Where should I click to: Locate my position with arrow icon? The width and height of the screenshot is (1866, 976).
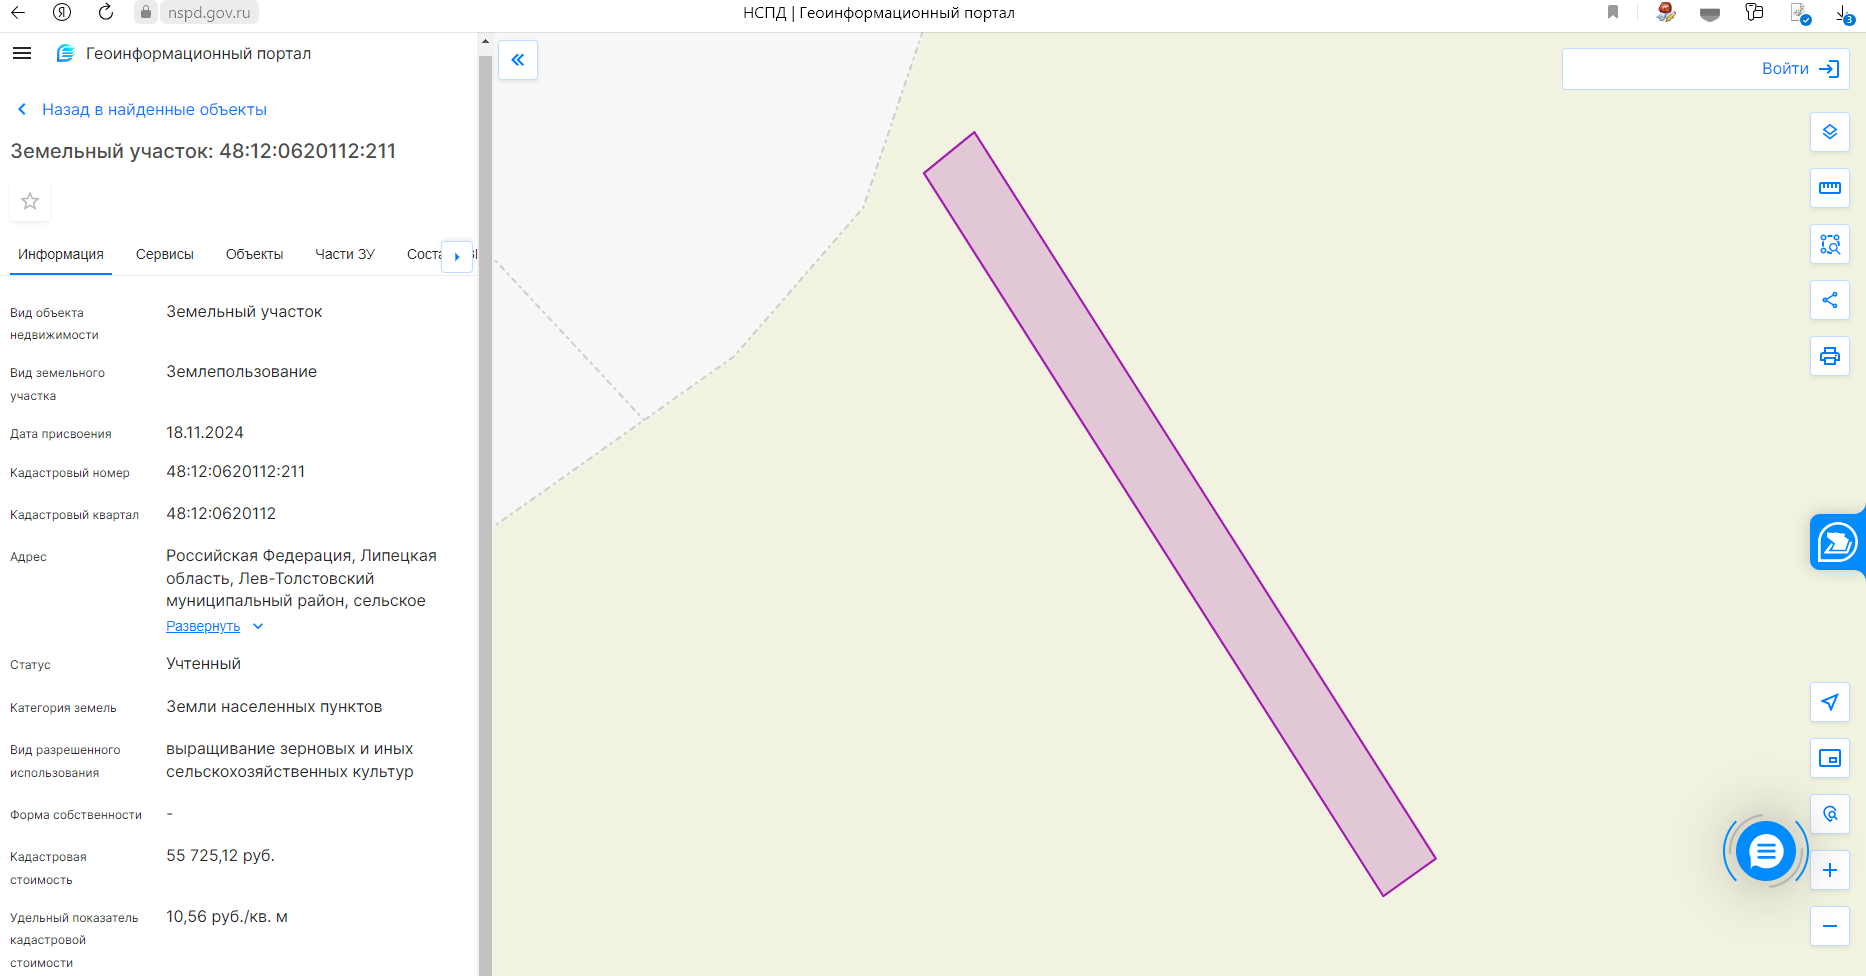pos(1829,702)
